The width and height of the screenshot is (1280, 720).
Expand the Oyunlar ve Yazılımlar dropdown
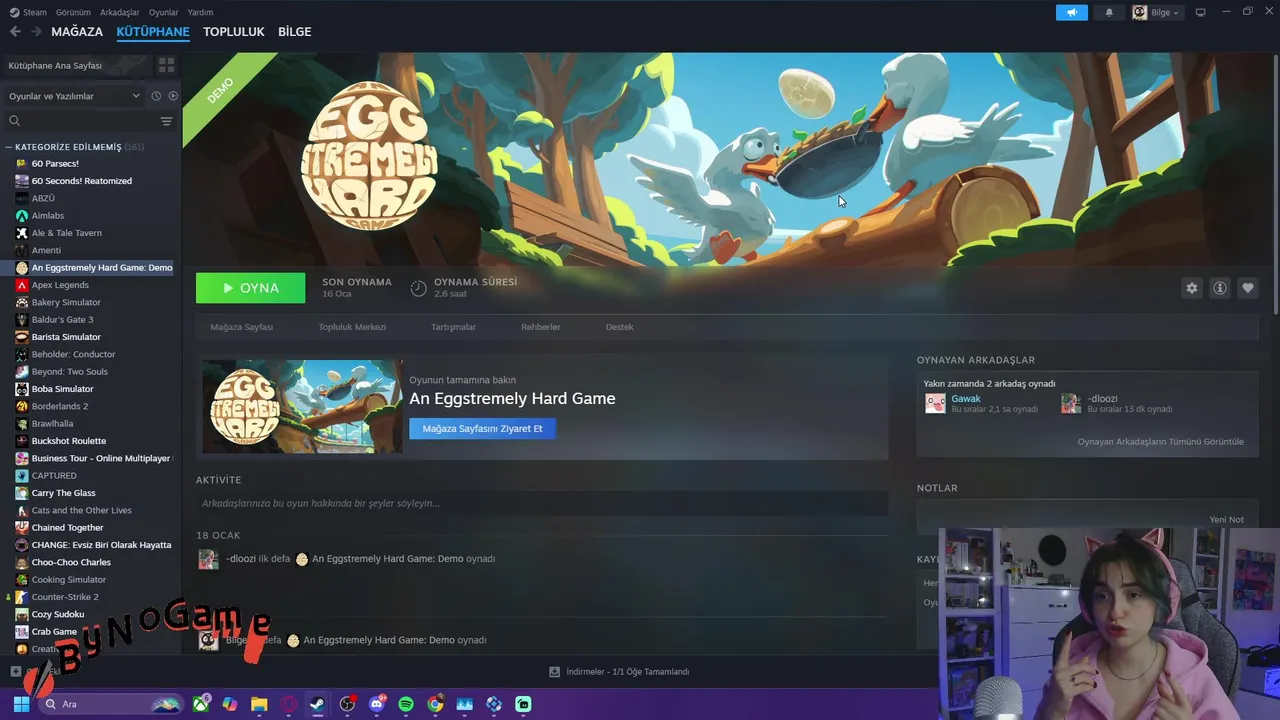click(74, 96)
